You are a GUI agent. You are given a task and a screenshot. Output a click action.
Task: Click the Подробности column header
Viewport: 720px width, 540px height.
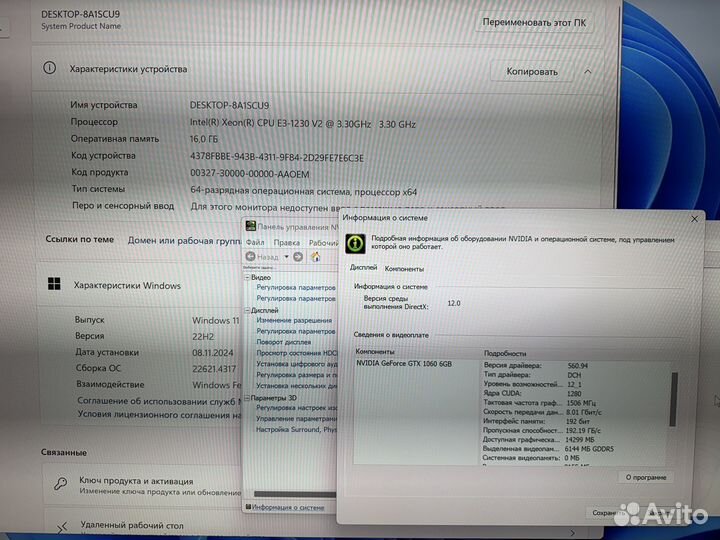tap(505, 354)
